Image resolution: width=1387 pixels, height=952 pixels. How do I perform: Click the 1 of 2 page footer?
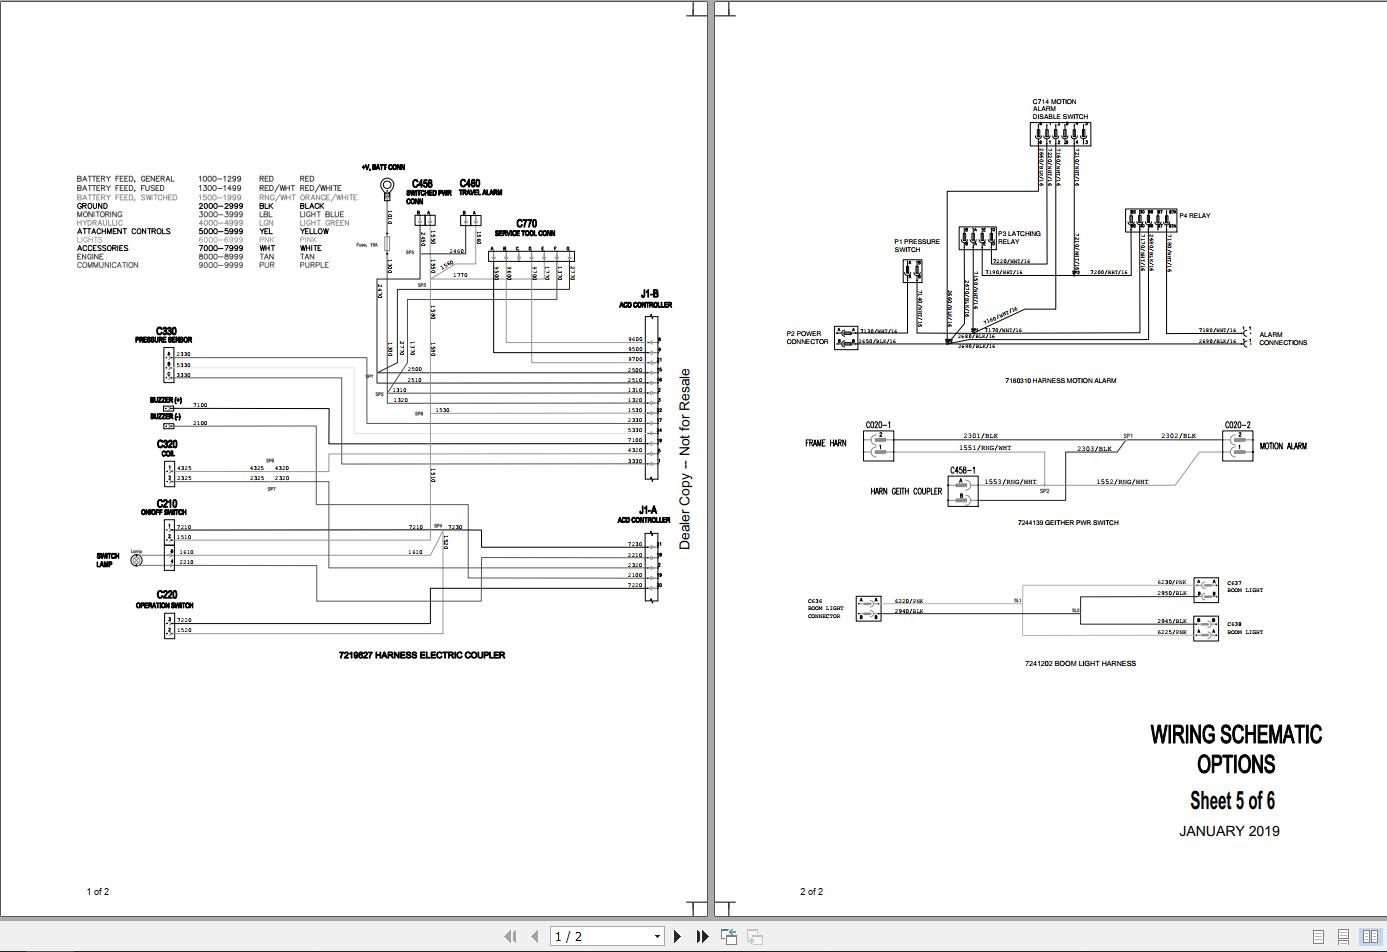click(x=98, y=890)
